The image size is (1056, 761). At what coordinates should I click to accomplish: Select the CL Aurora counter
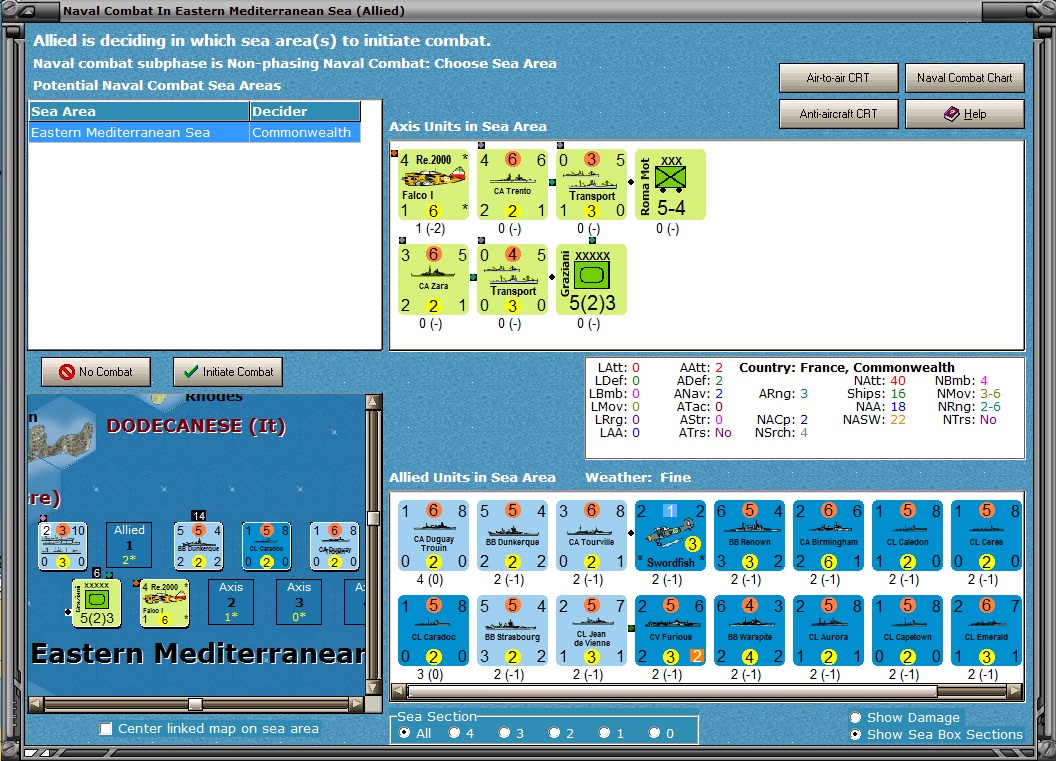click(828, 630)
